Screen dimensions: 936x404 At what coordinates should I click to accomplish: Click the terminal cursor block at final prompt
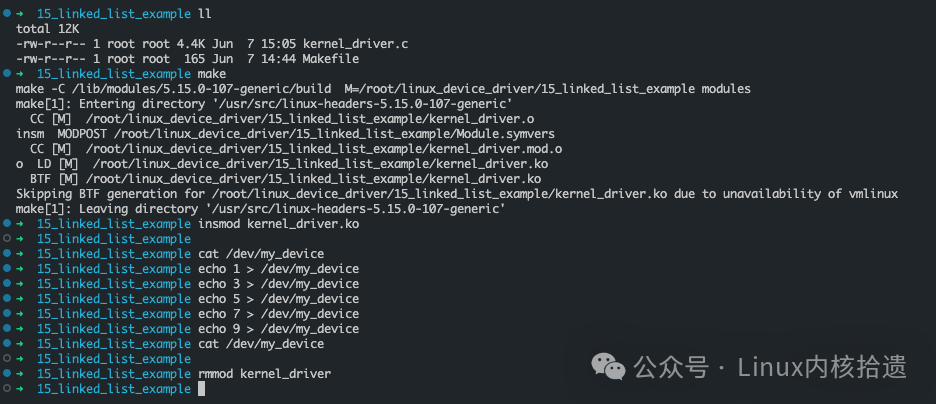point(202,389)
